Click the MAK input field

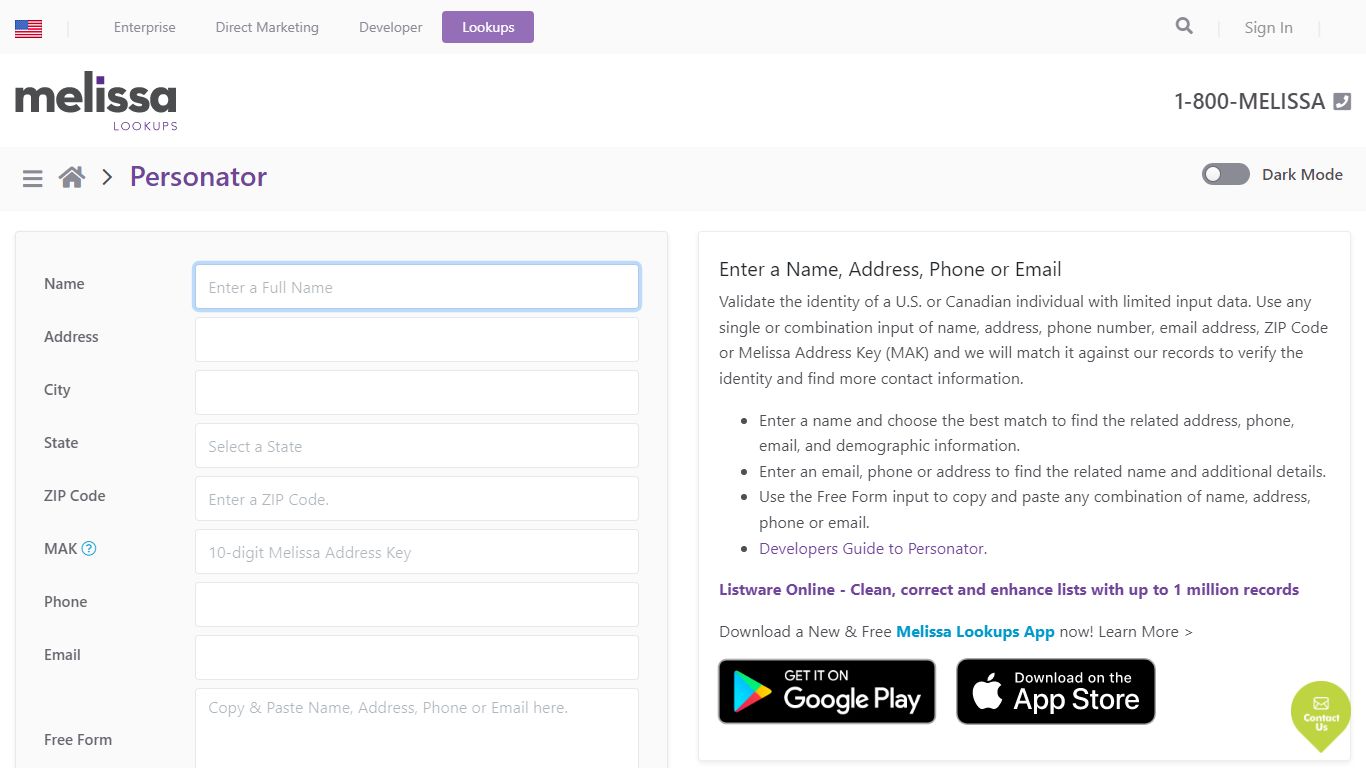coord(417,552)
